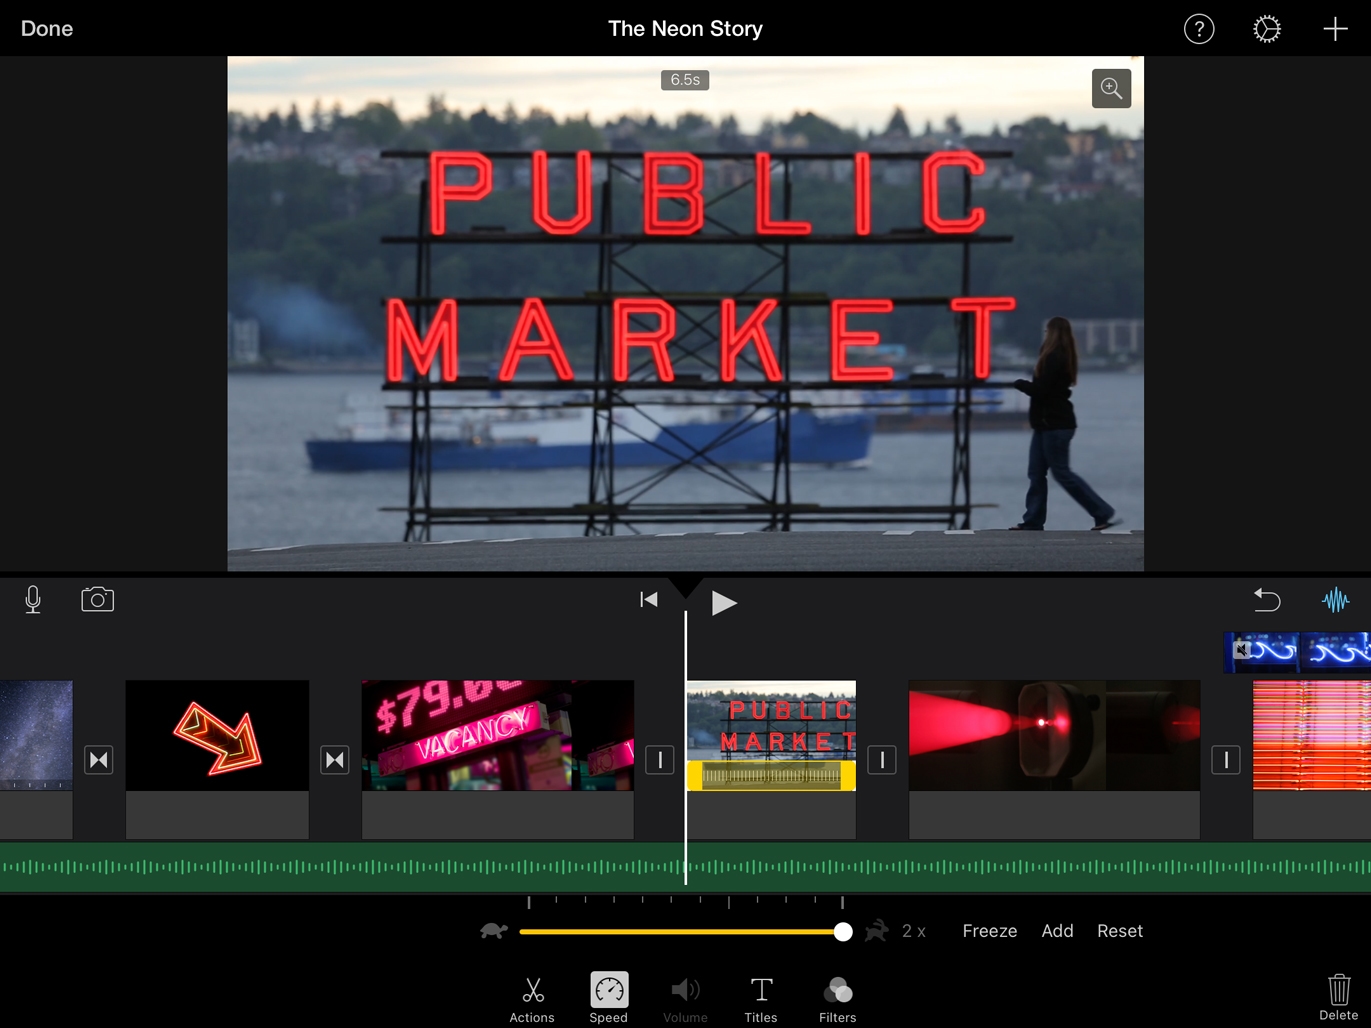Delete the selected clip with trash icon

(x=1339, y=996)
